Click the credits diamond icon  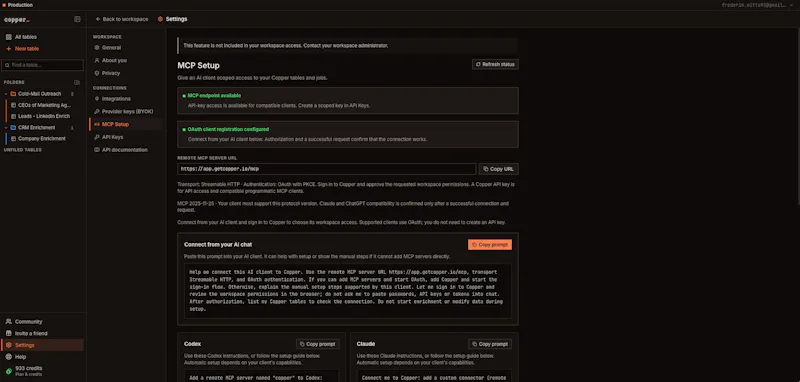(x=9, y=371)
